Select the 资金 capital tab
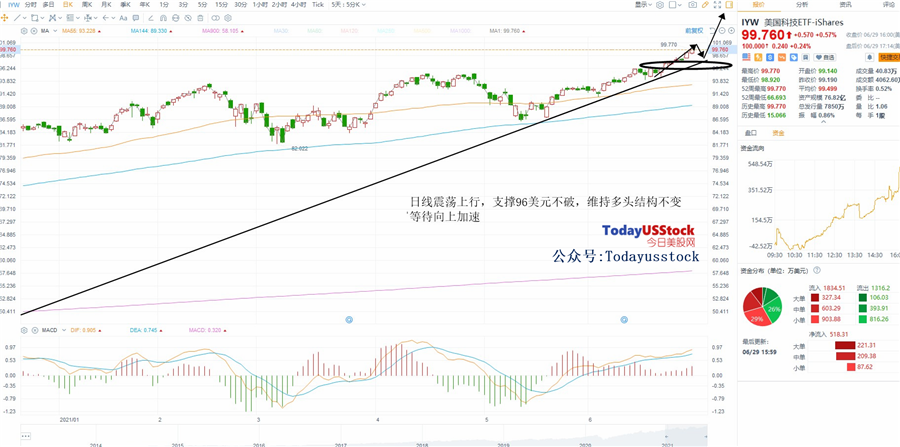This screenshot has width=900, height=447. pyautogui.click(x=778, y=133)
